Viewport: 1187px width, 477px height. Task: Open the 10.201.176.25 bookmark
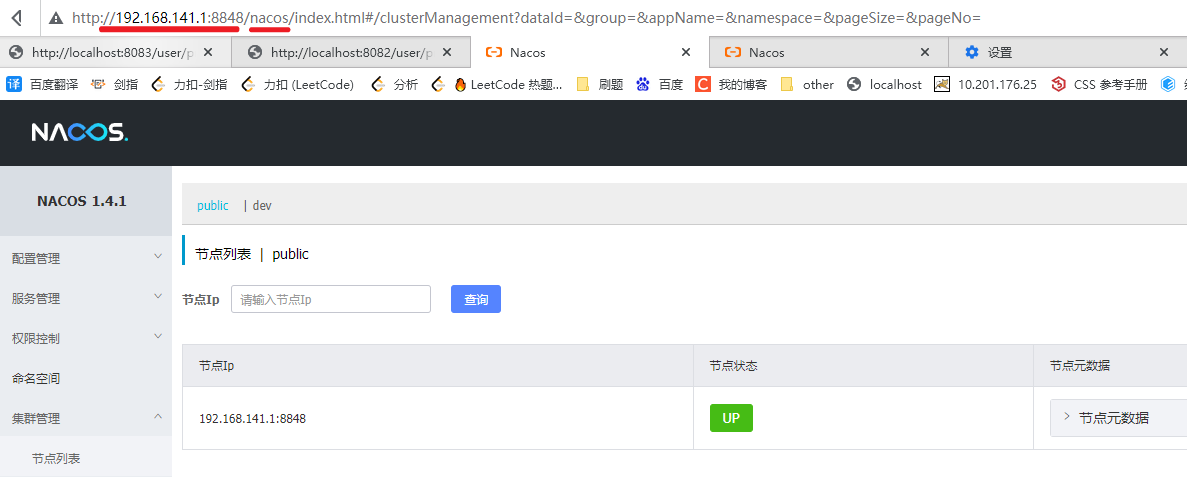tap(986, 84)
